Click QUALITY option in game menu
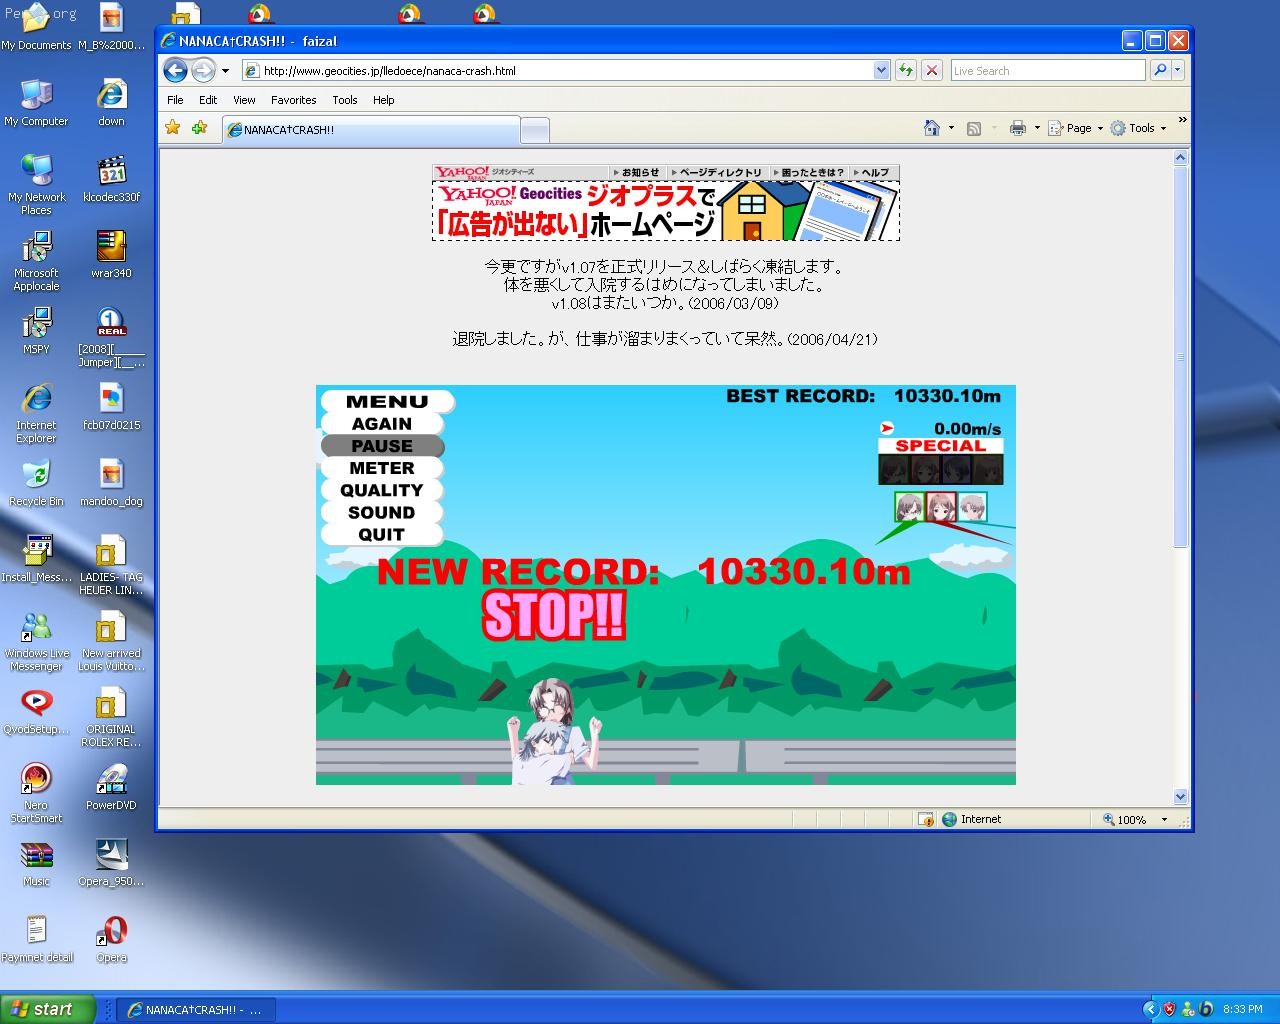The height and width of the screenshot is (1024, 1280). tap(381, 490)
